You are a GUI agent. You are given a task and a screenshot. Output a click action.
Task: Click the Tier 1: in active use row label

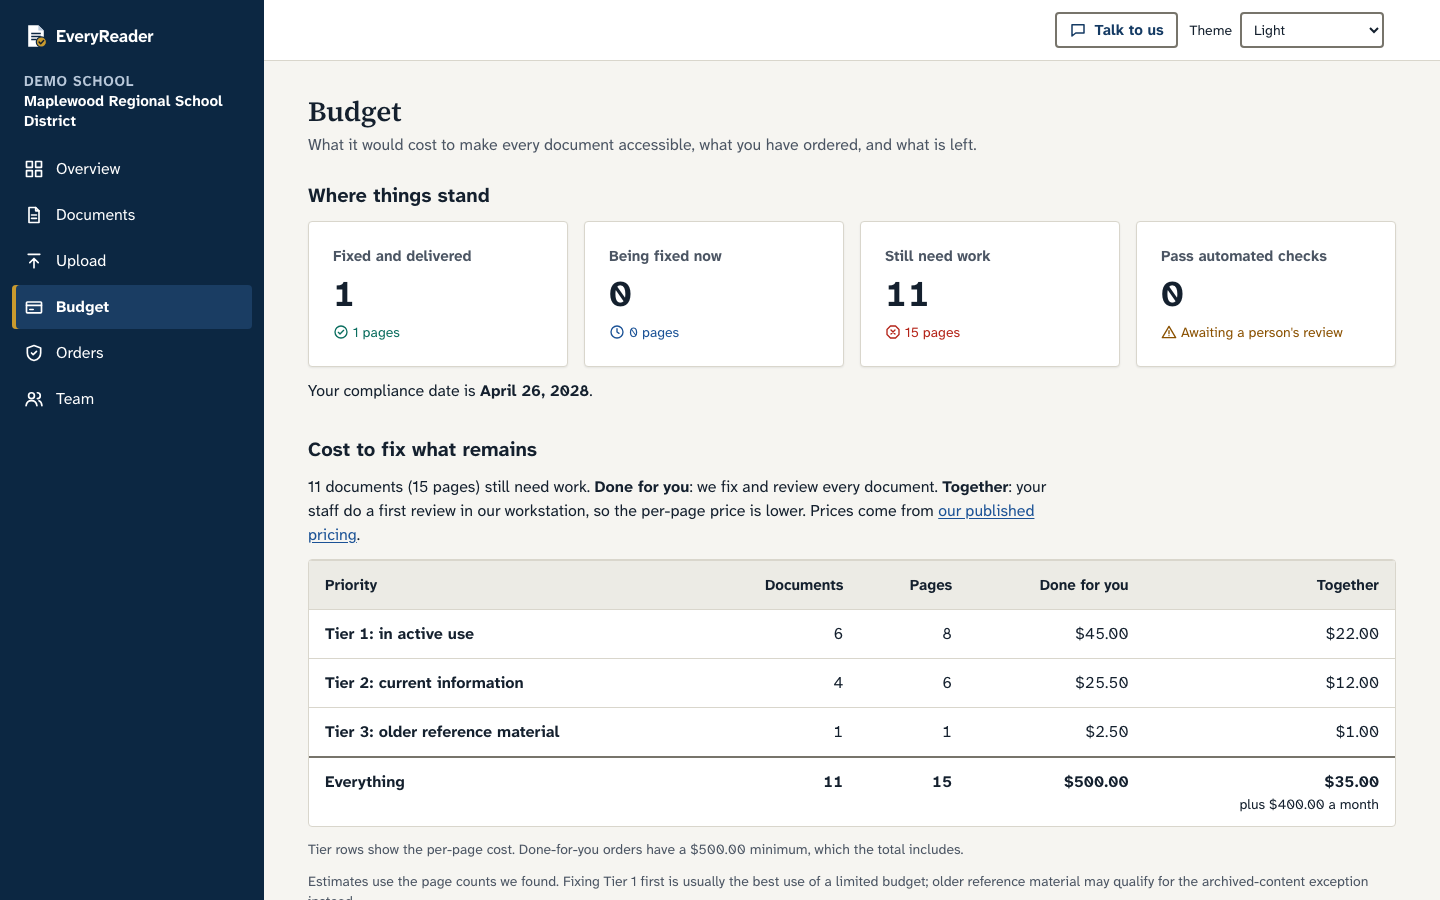[x=399, y=634]
